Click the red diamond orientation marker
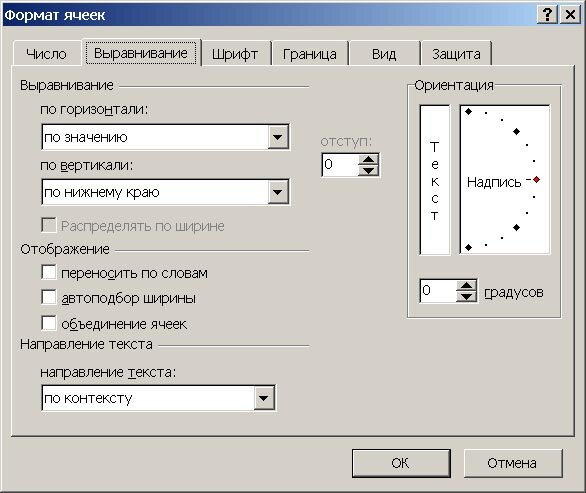Viewport: 586px width, 493px height. coord(537,180)
